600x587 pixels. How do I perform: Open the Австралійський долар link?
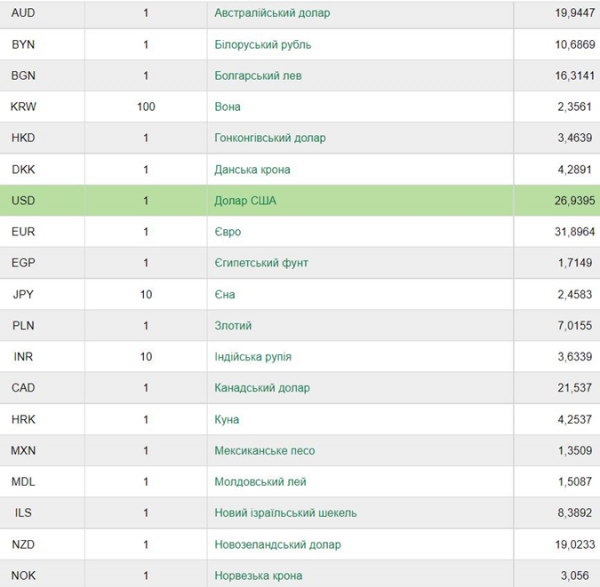pos(272,13)
